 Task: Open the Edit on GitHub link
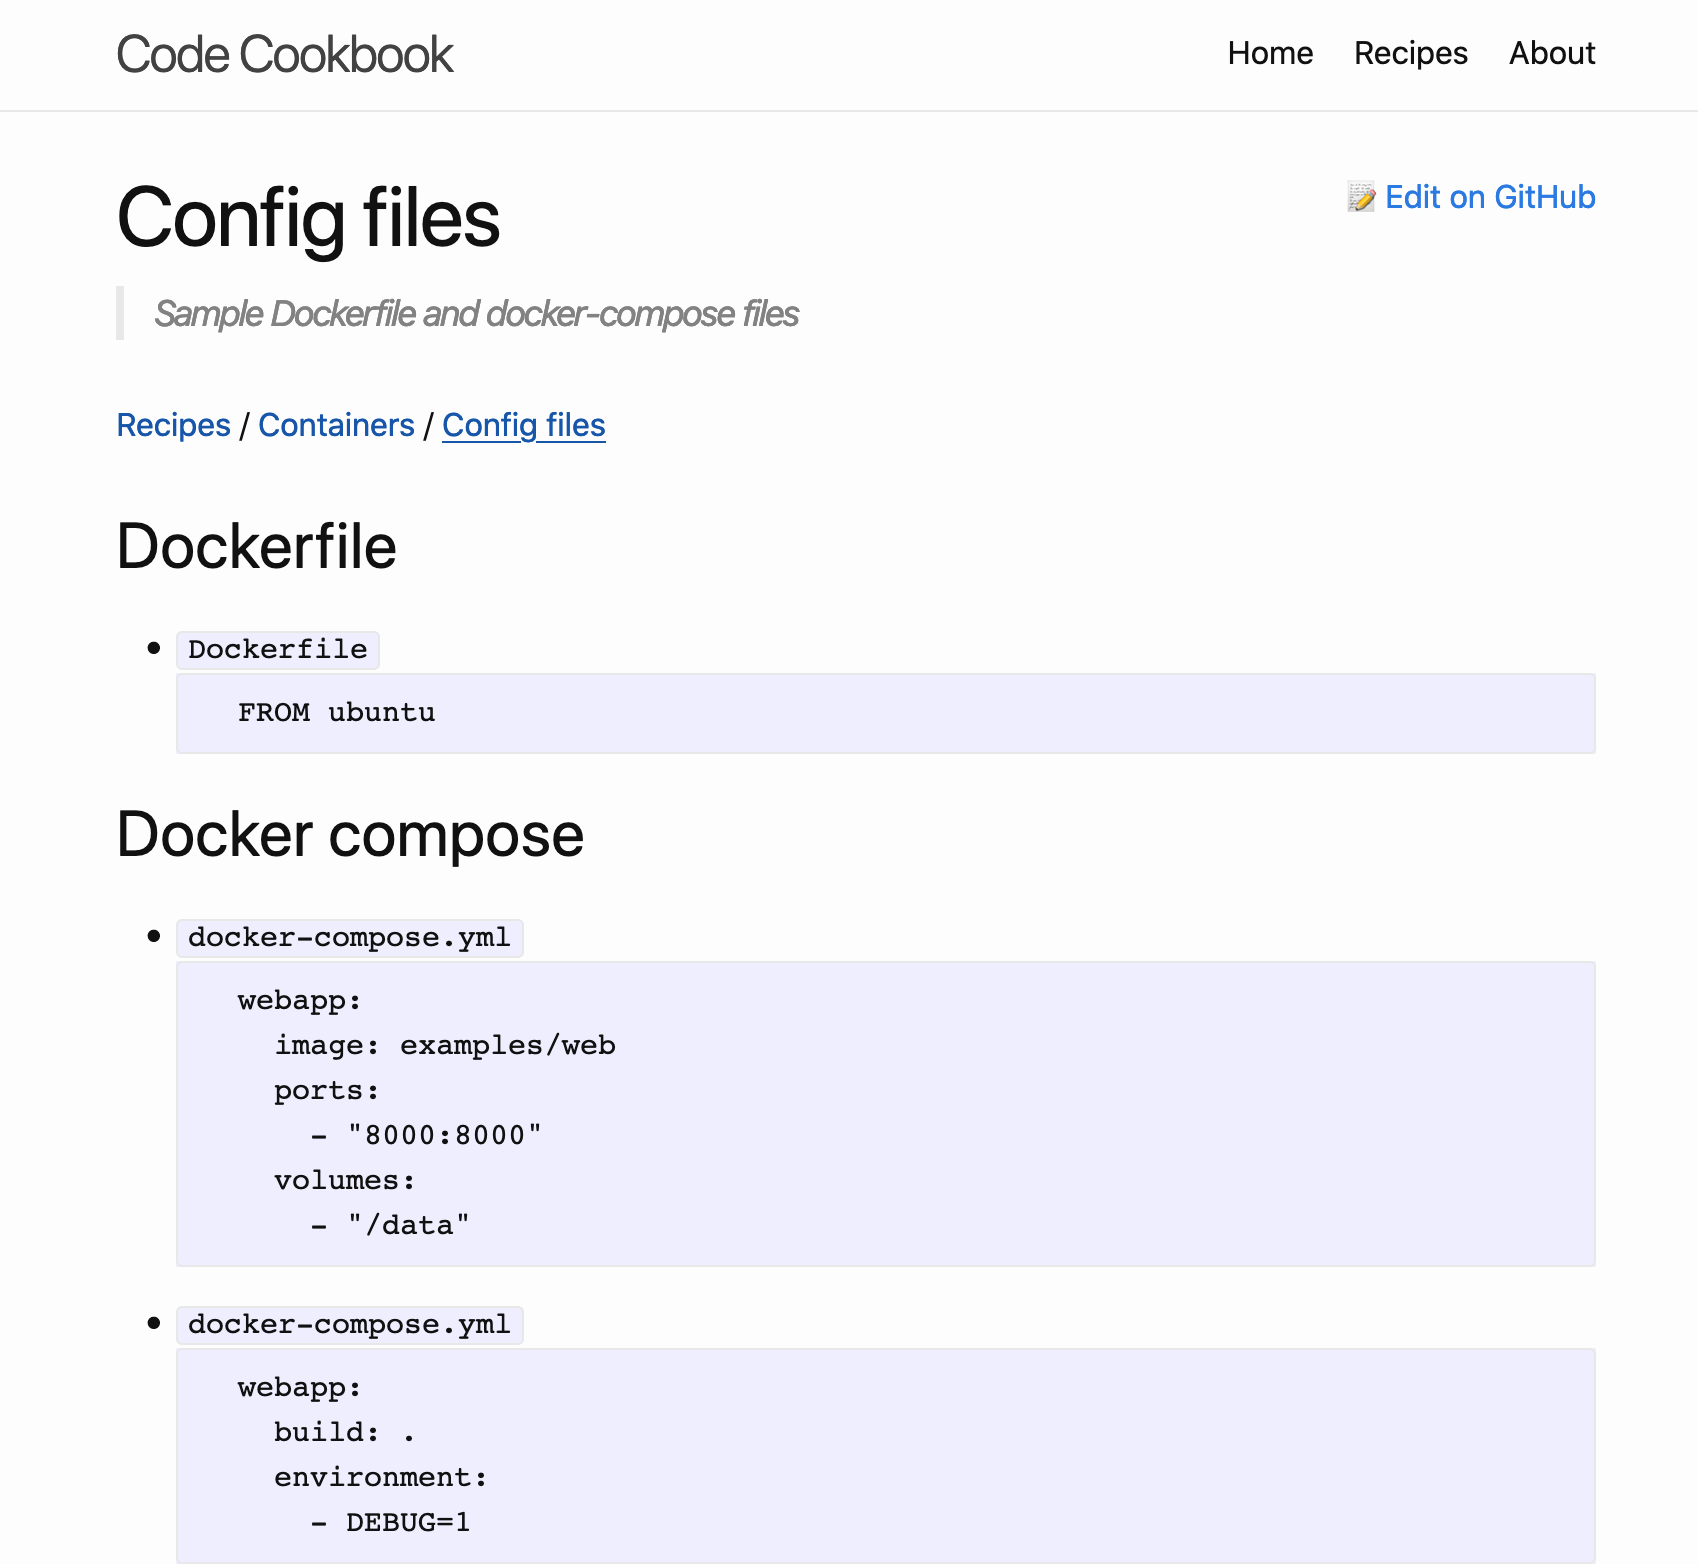[x=1490, y=197]
